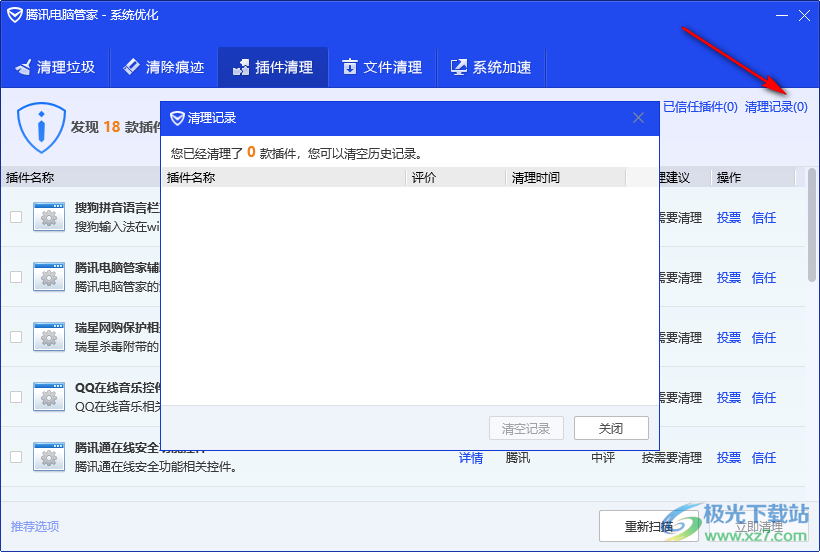
Task: Click the 操作 column header in main list
Action: click(753, 178)
